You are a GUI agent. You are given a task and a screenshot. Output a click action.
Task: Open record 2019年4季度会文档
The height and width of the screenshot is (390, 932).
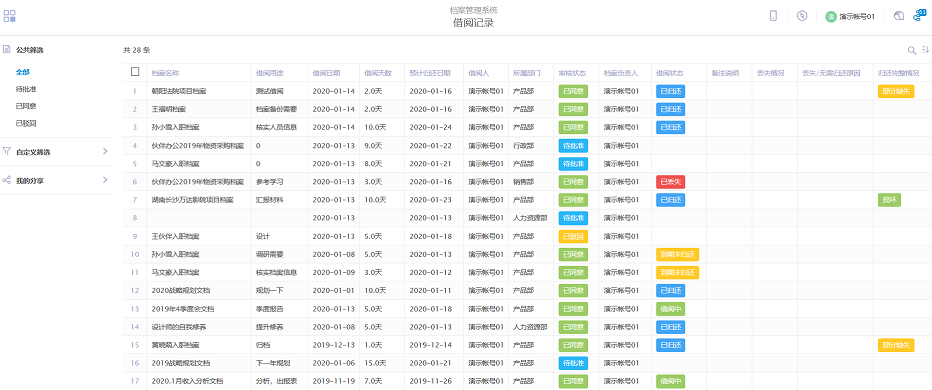tap(182, 309)
